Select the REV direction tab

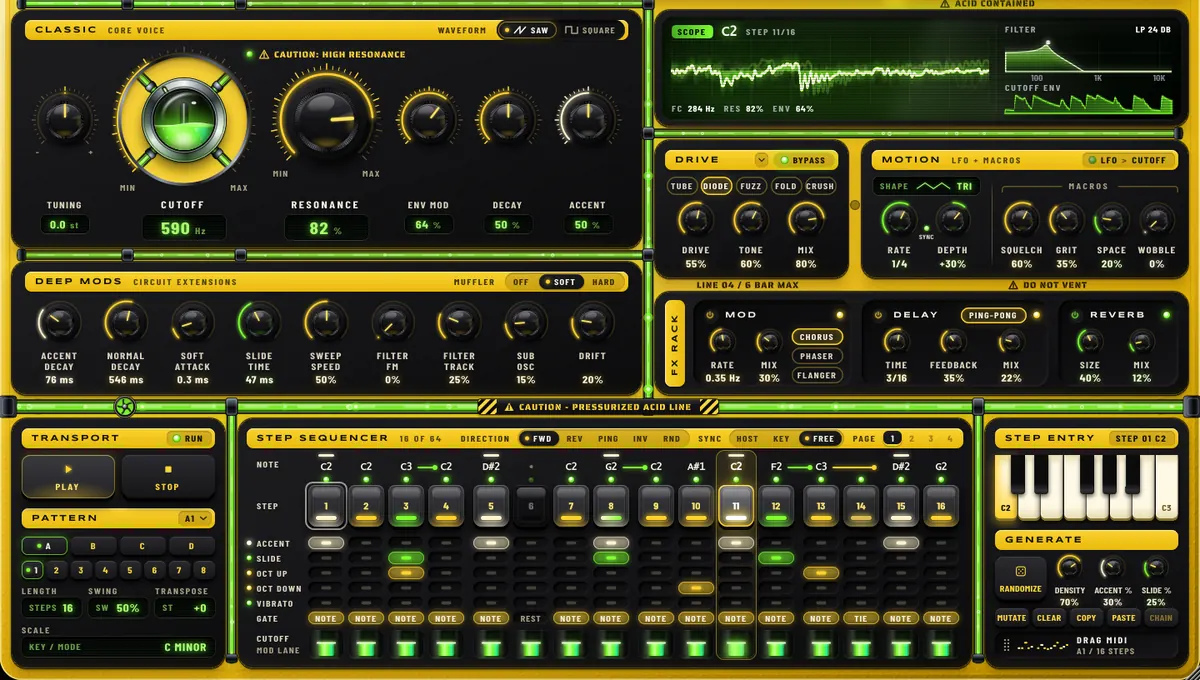click(x=574, y=438)
